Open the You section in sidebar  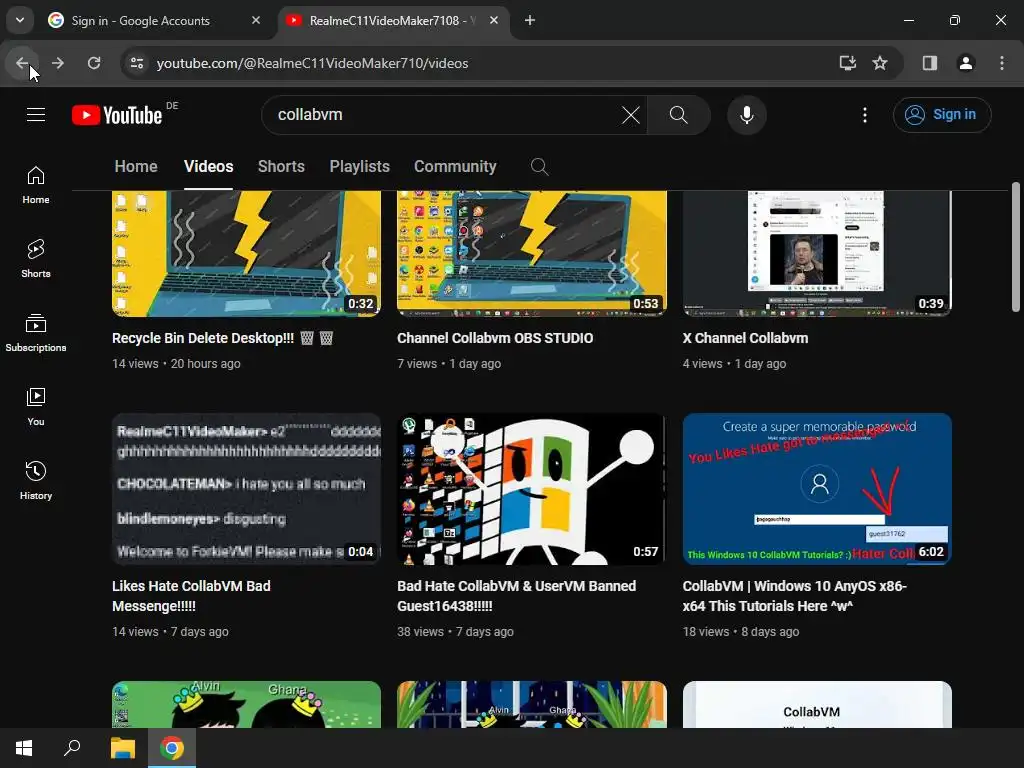[x=36, y=407]
